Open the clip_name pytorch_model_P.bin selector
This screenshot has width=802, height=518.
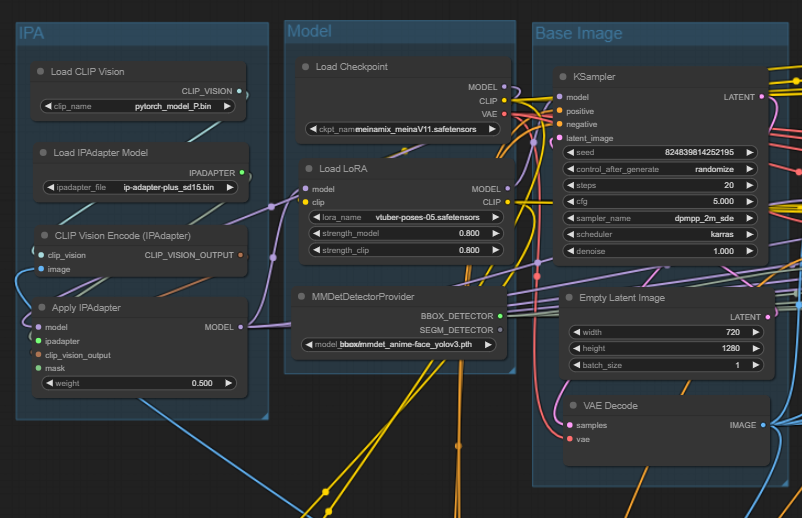tap(138, 106)
